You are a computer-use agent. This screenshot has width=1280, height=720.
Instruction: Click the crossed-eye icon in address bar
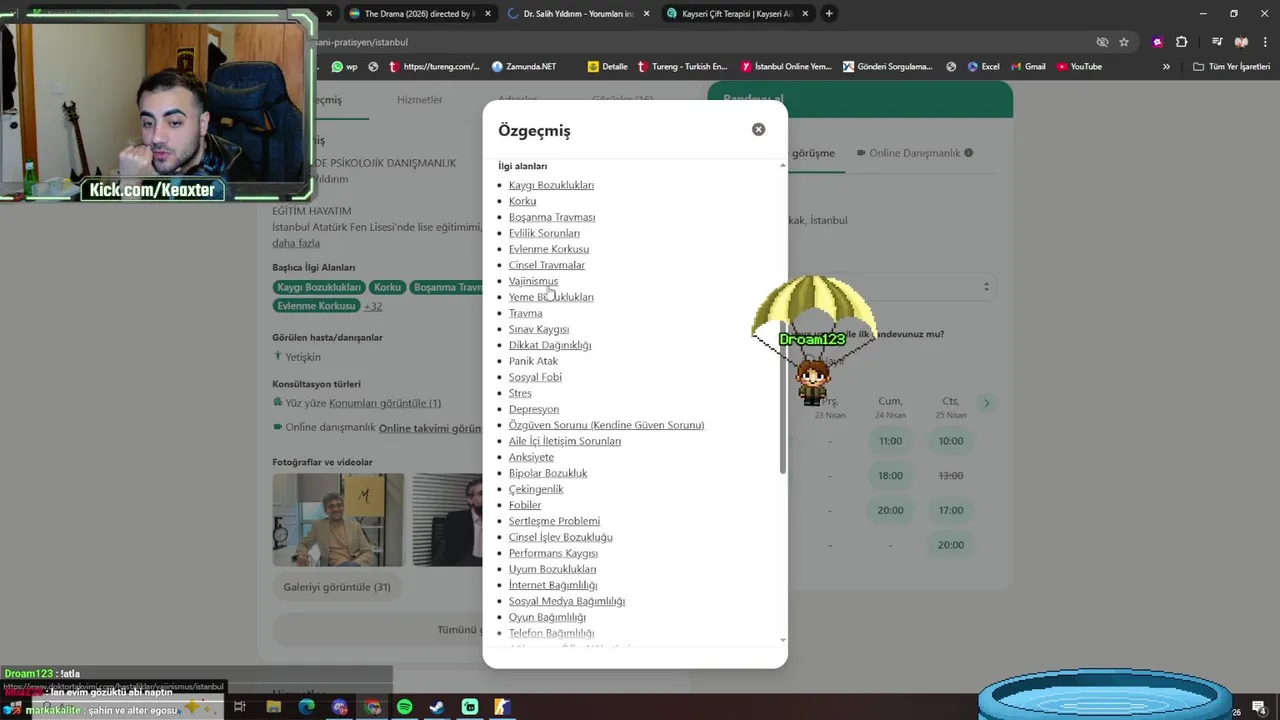click(x=1102, y=42)
